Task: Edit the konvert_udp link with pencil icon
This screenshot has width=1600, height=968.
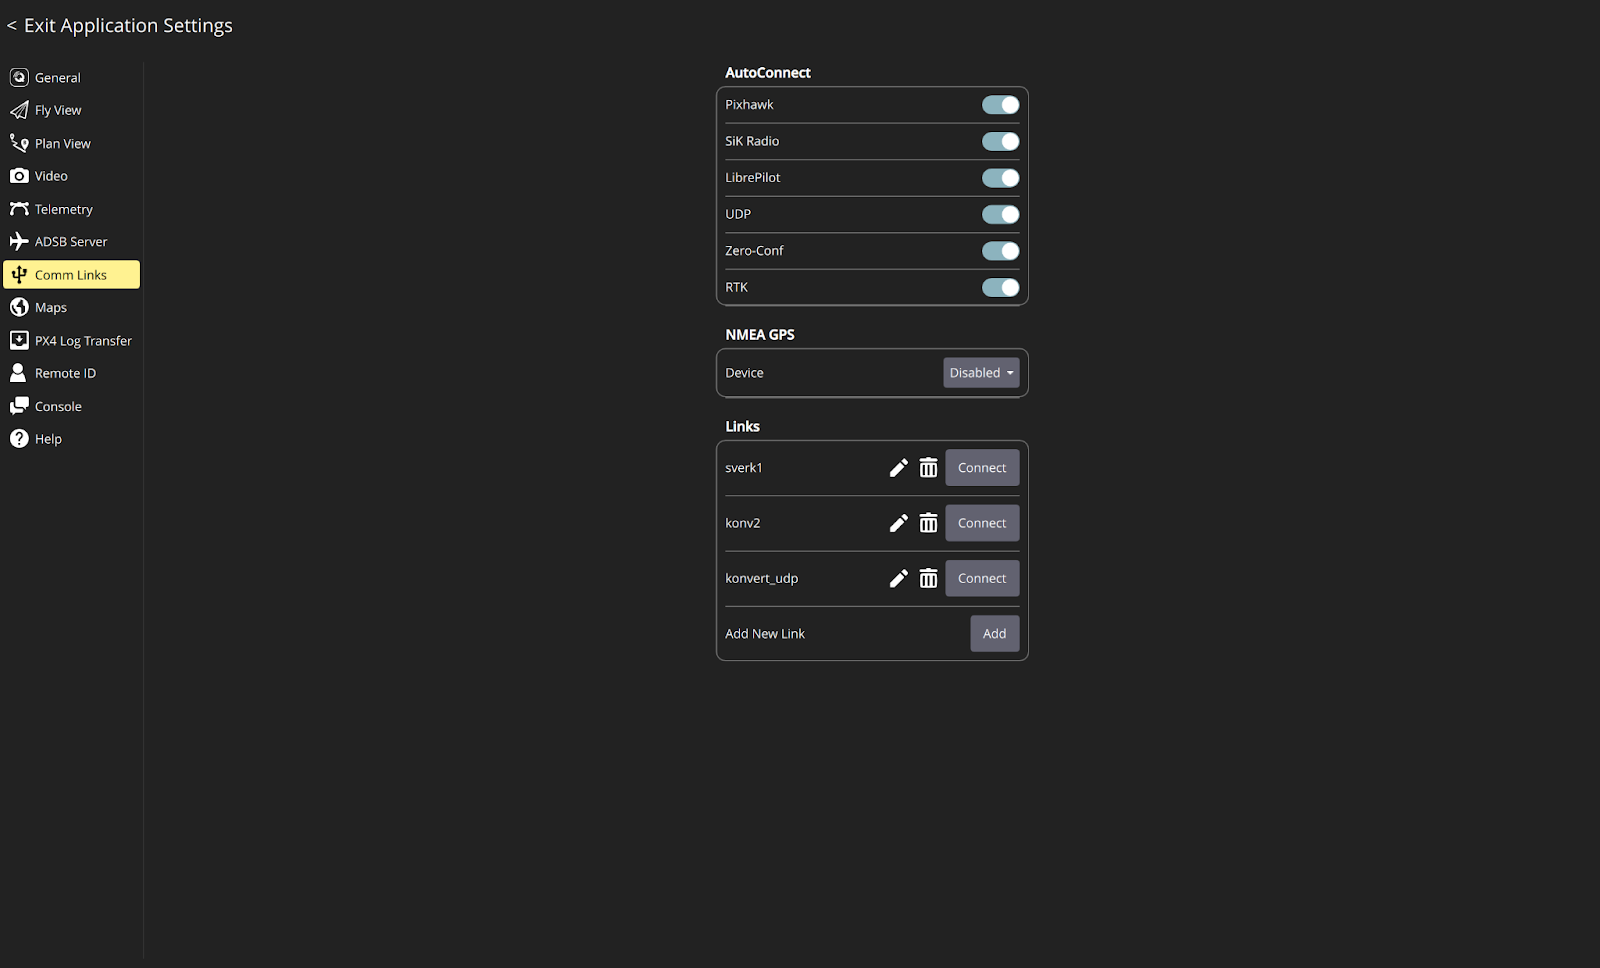Action: [898, 578]
